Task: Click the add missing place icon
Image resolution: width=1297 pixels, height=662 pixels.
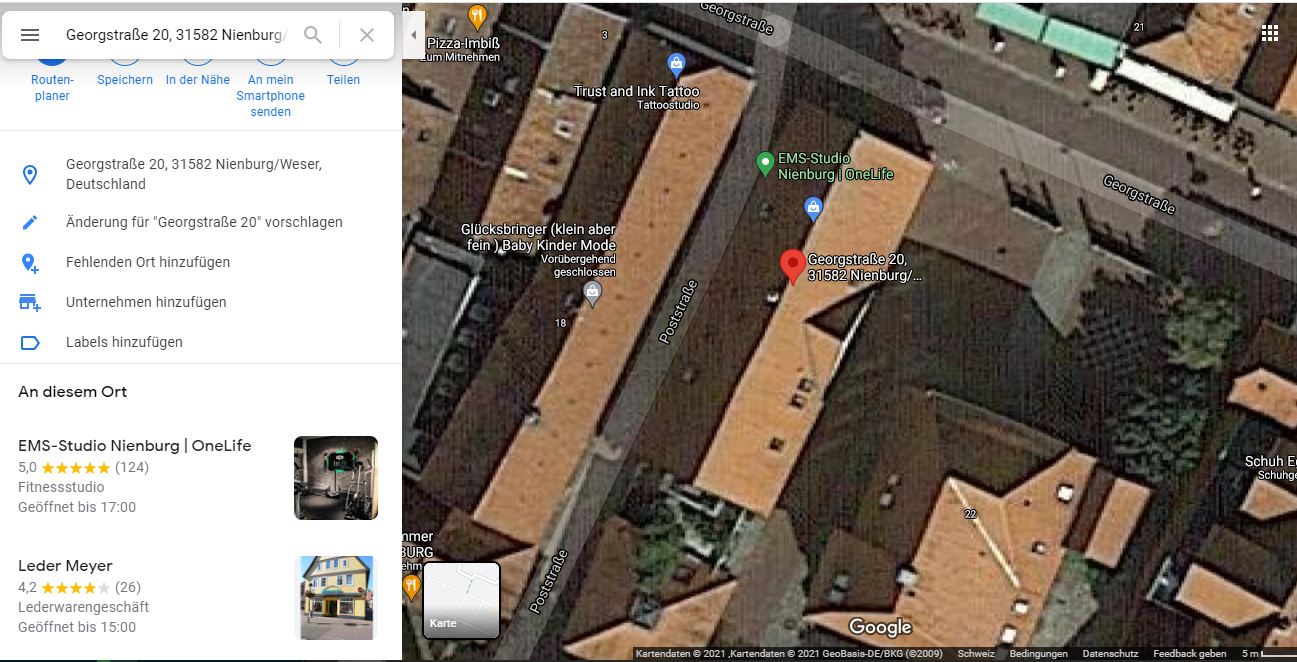Action: coord(30,263)
